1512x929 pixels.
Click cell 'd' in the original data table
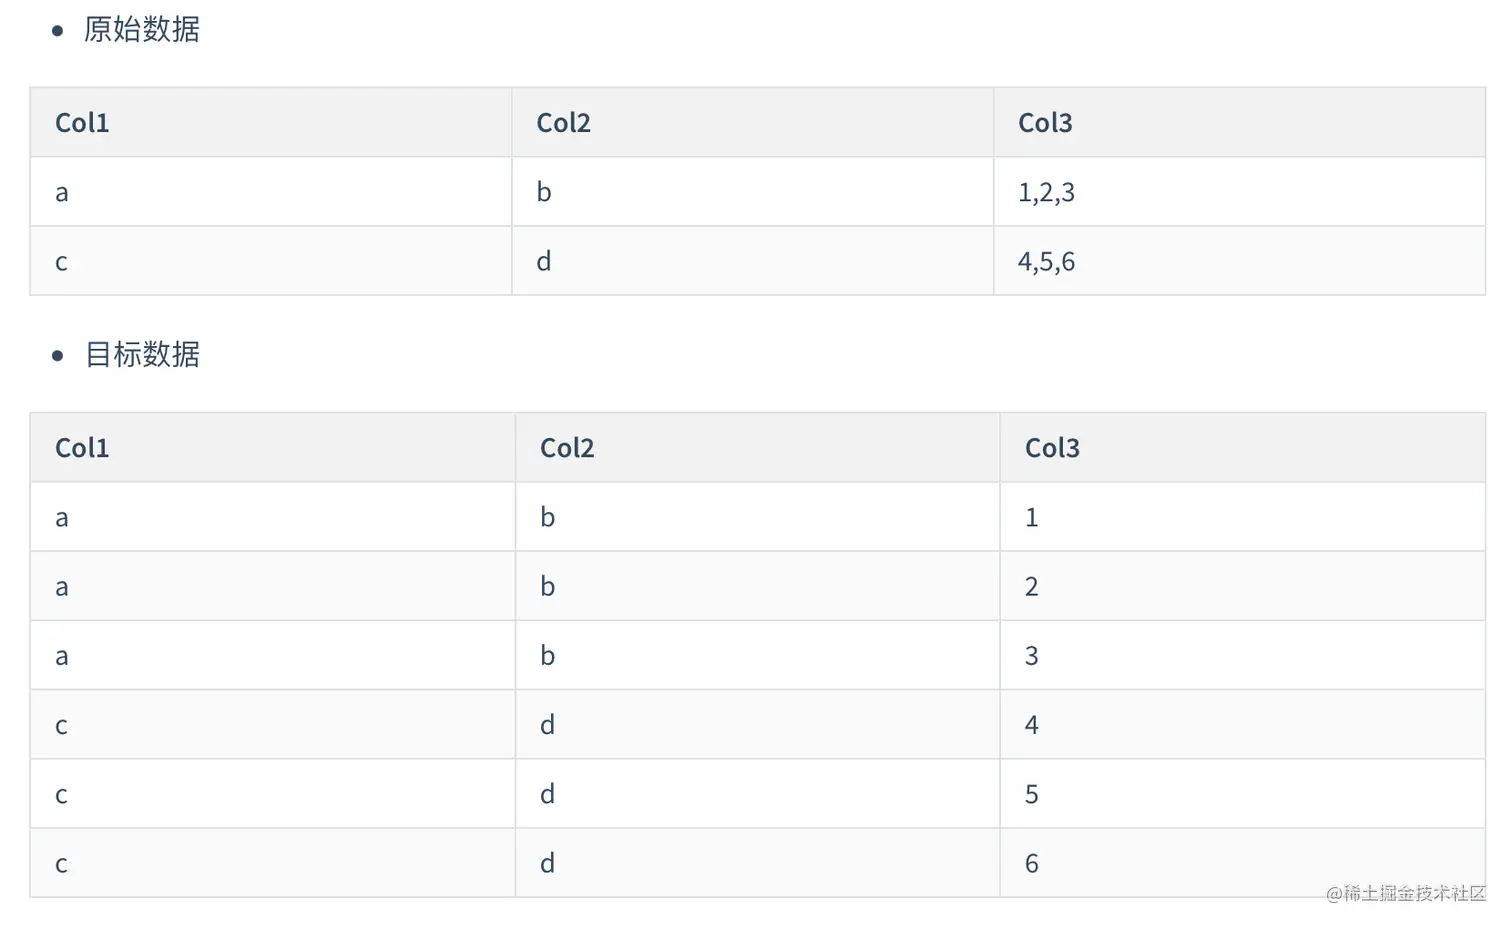click(753, 261)
